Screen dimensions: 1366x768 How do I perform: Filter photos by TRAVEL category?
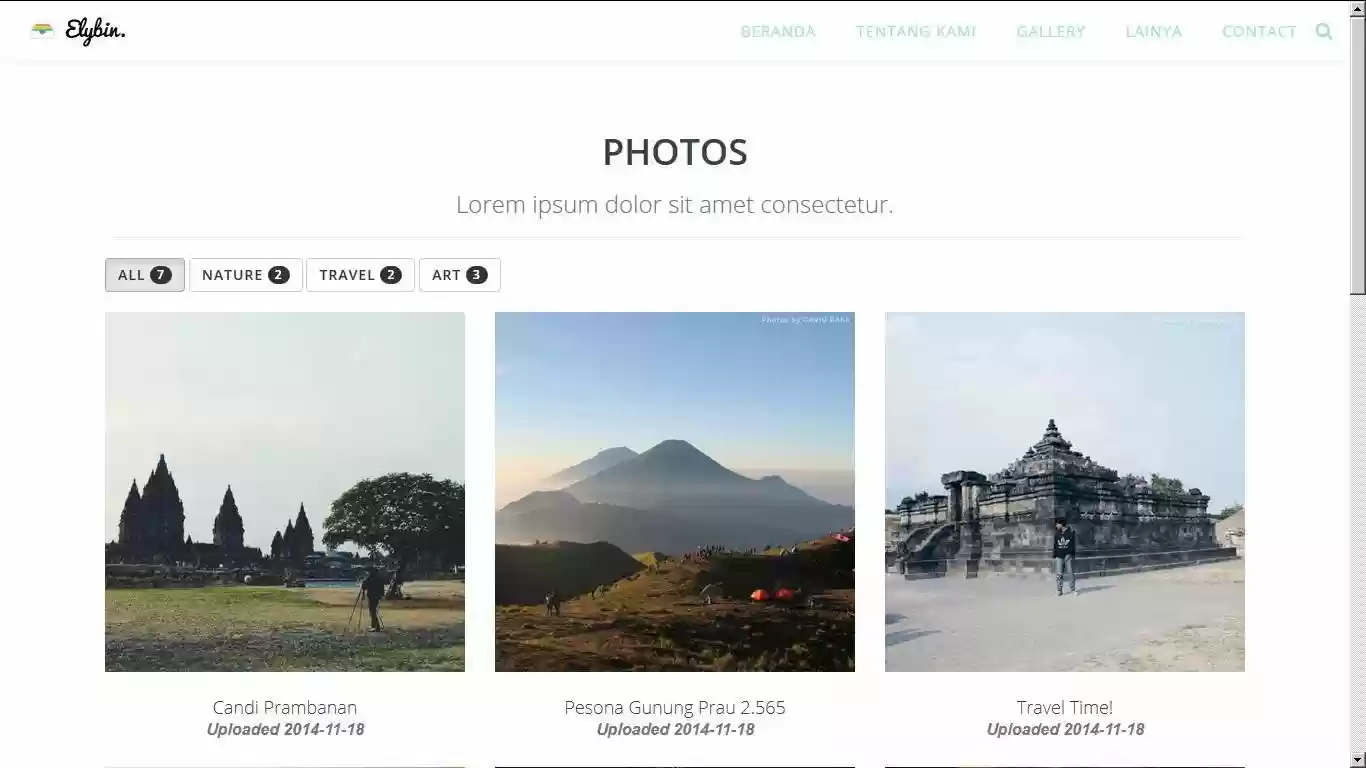coord(360,275)
